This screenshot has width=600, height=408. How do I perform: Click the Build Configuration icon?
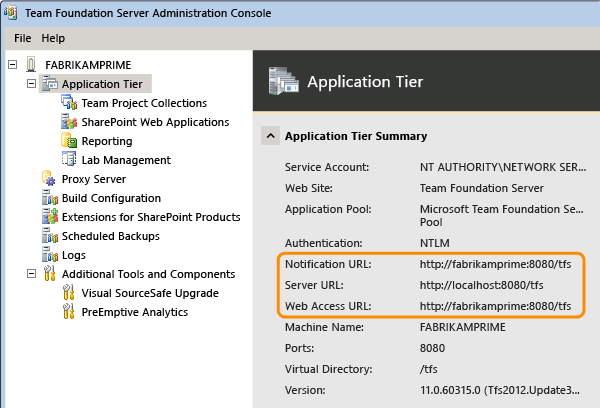point(50,198)
